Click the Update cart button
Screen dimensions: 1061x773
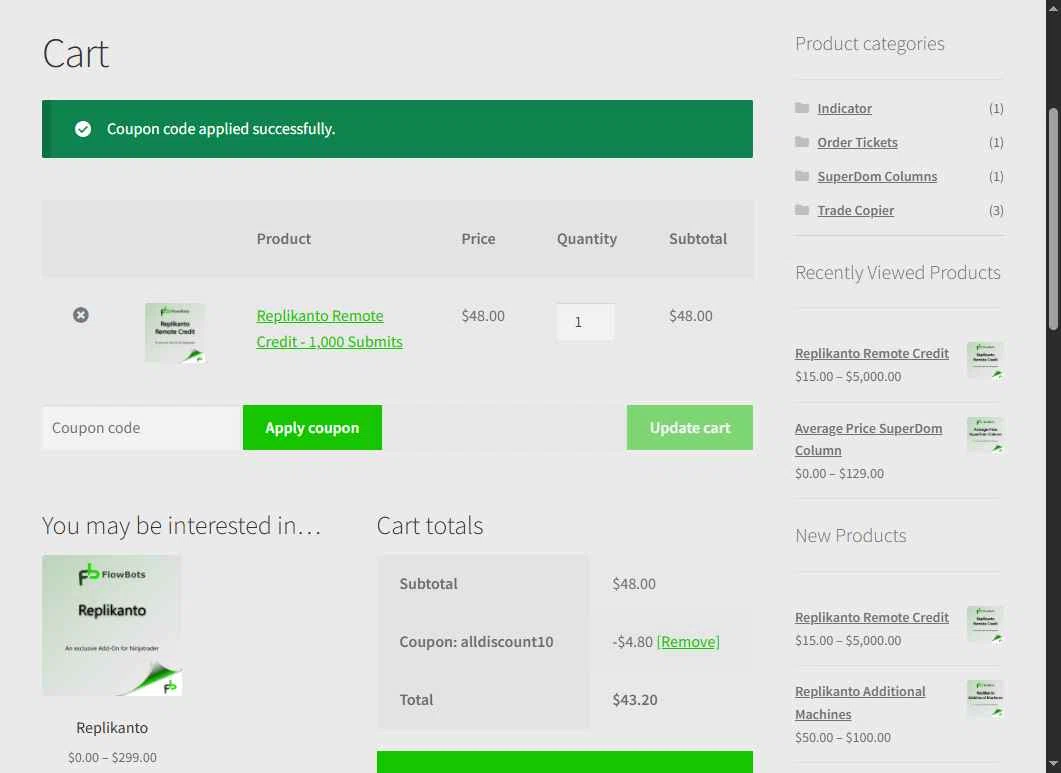pyautogui.click(x=690, y=428)
